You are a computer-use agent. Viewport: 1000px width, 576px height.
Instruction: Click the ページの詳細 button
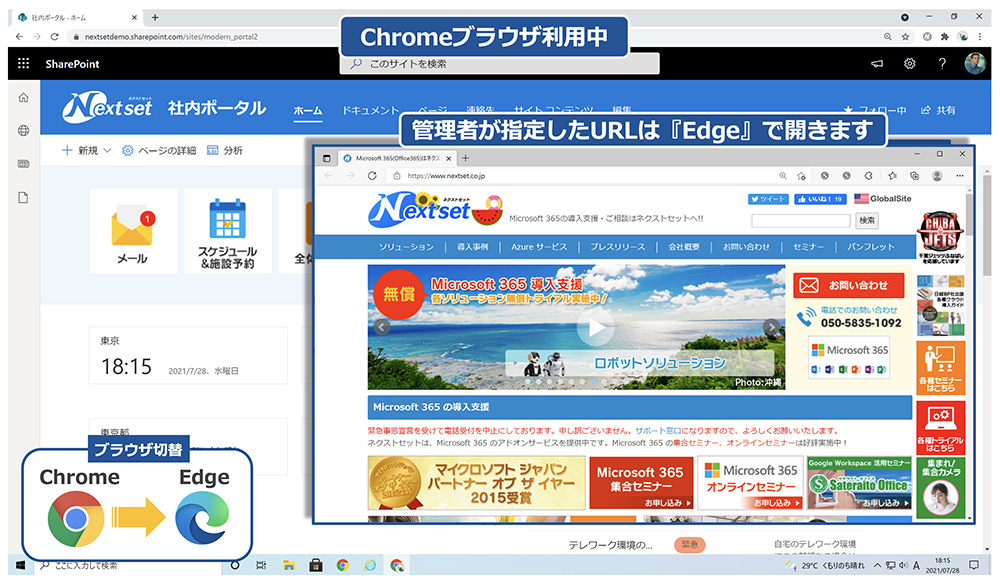(x=159, y=151)
